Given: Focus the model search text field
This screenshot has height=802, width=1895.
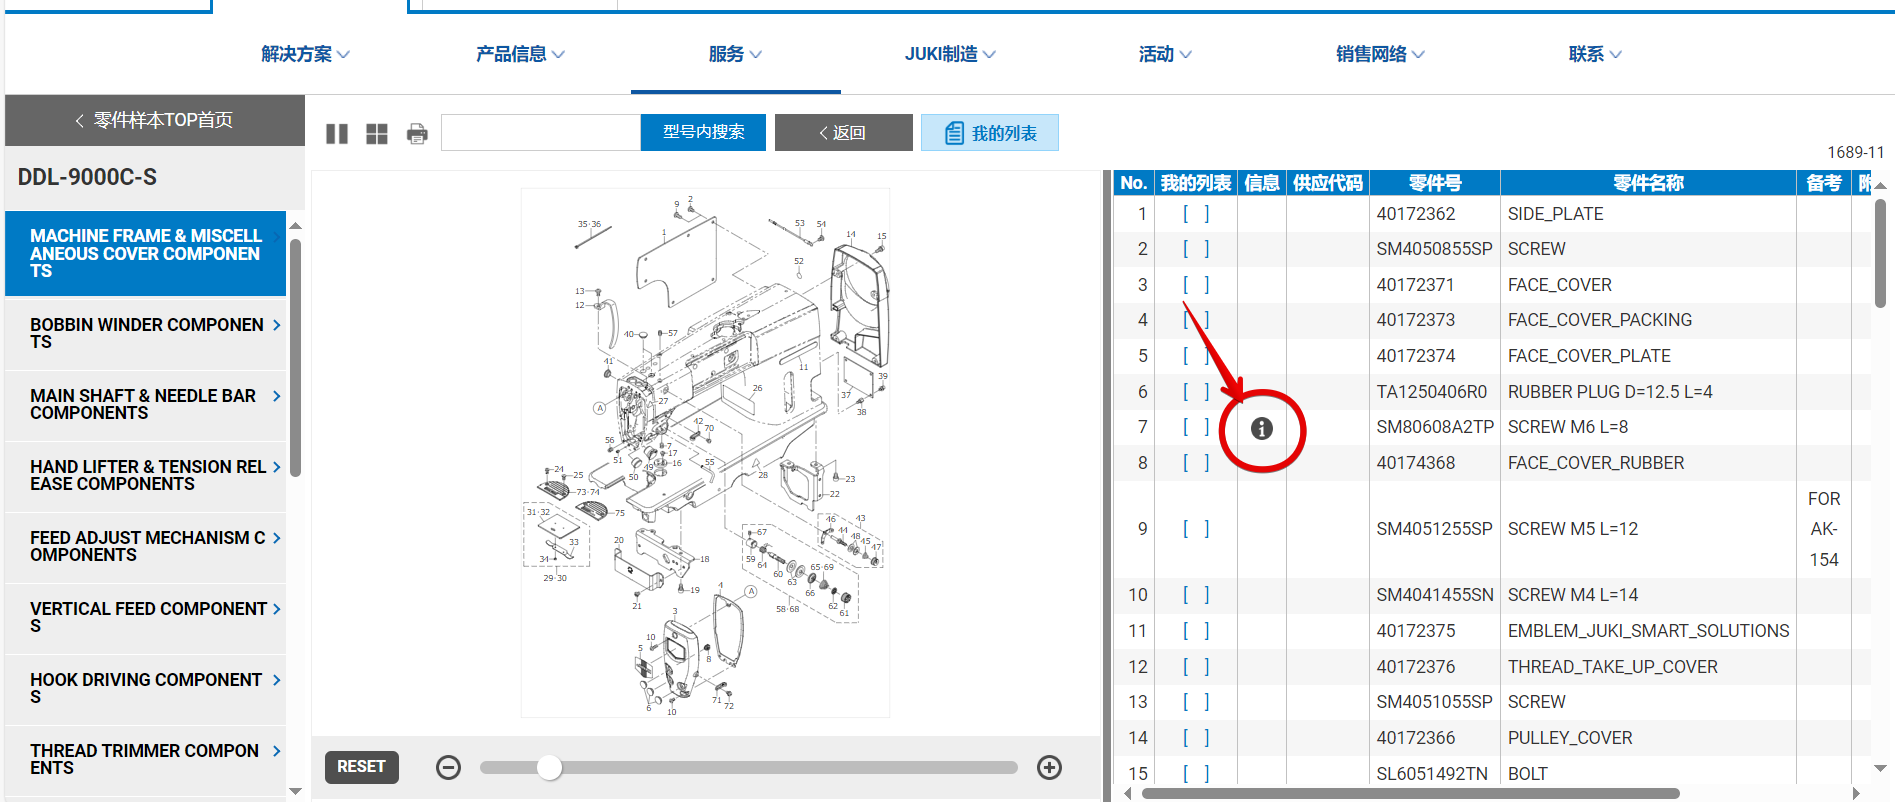Looking at the screenshot, I should point(540,132).
